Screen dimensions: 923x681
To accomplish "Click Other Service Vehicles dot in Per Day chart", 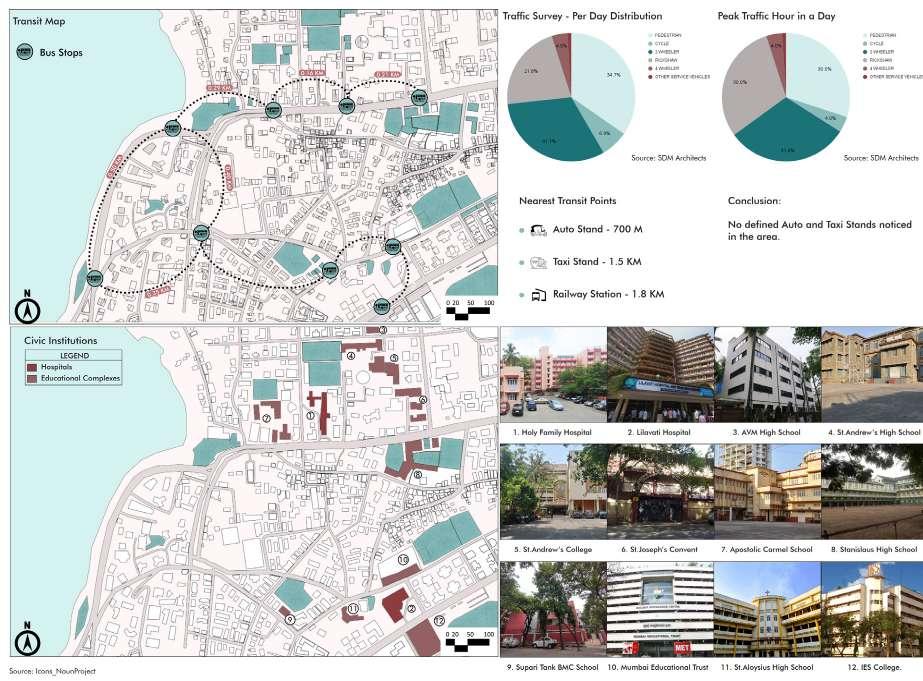I will (x=650, y=77).
